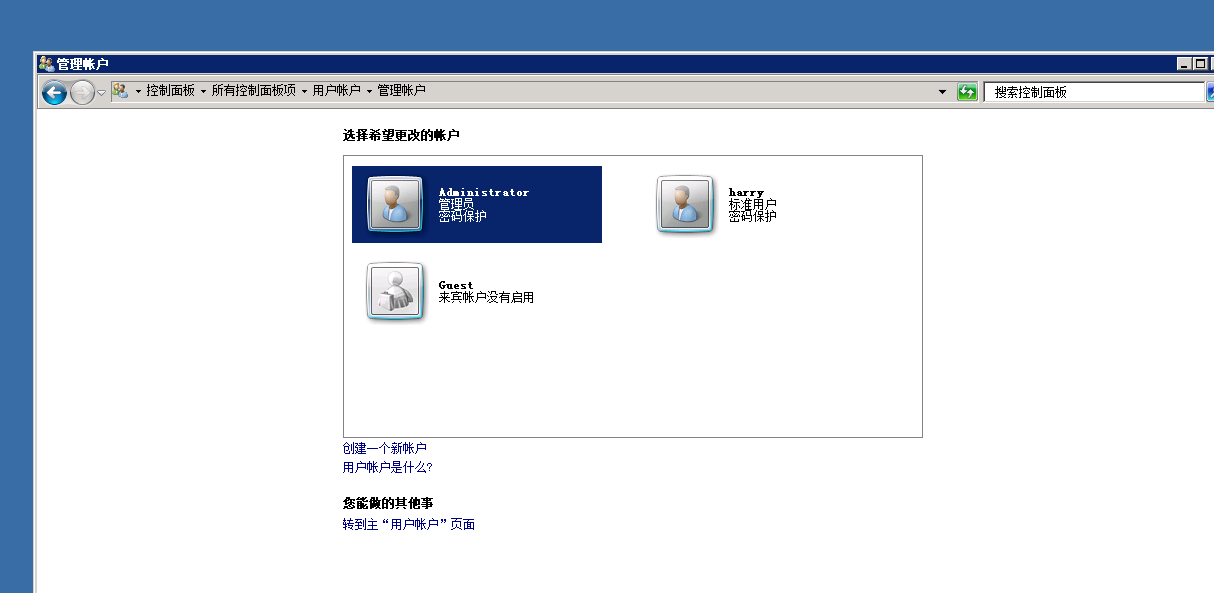Select 所有控制面板项 in the breadcrumb
The height and width of the screenshot is (593, 1214).
(254, 90)
